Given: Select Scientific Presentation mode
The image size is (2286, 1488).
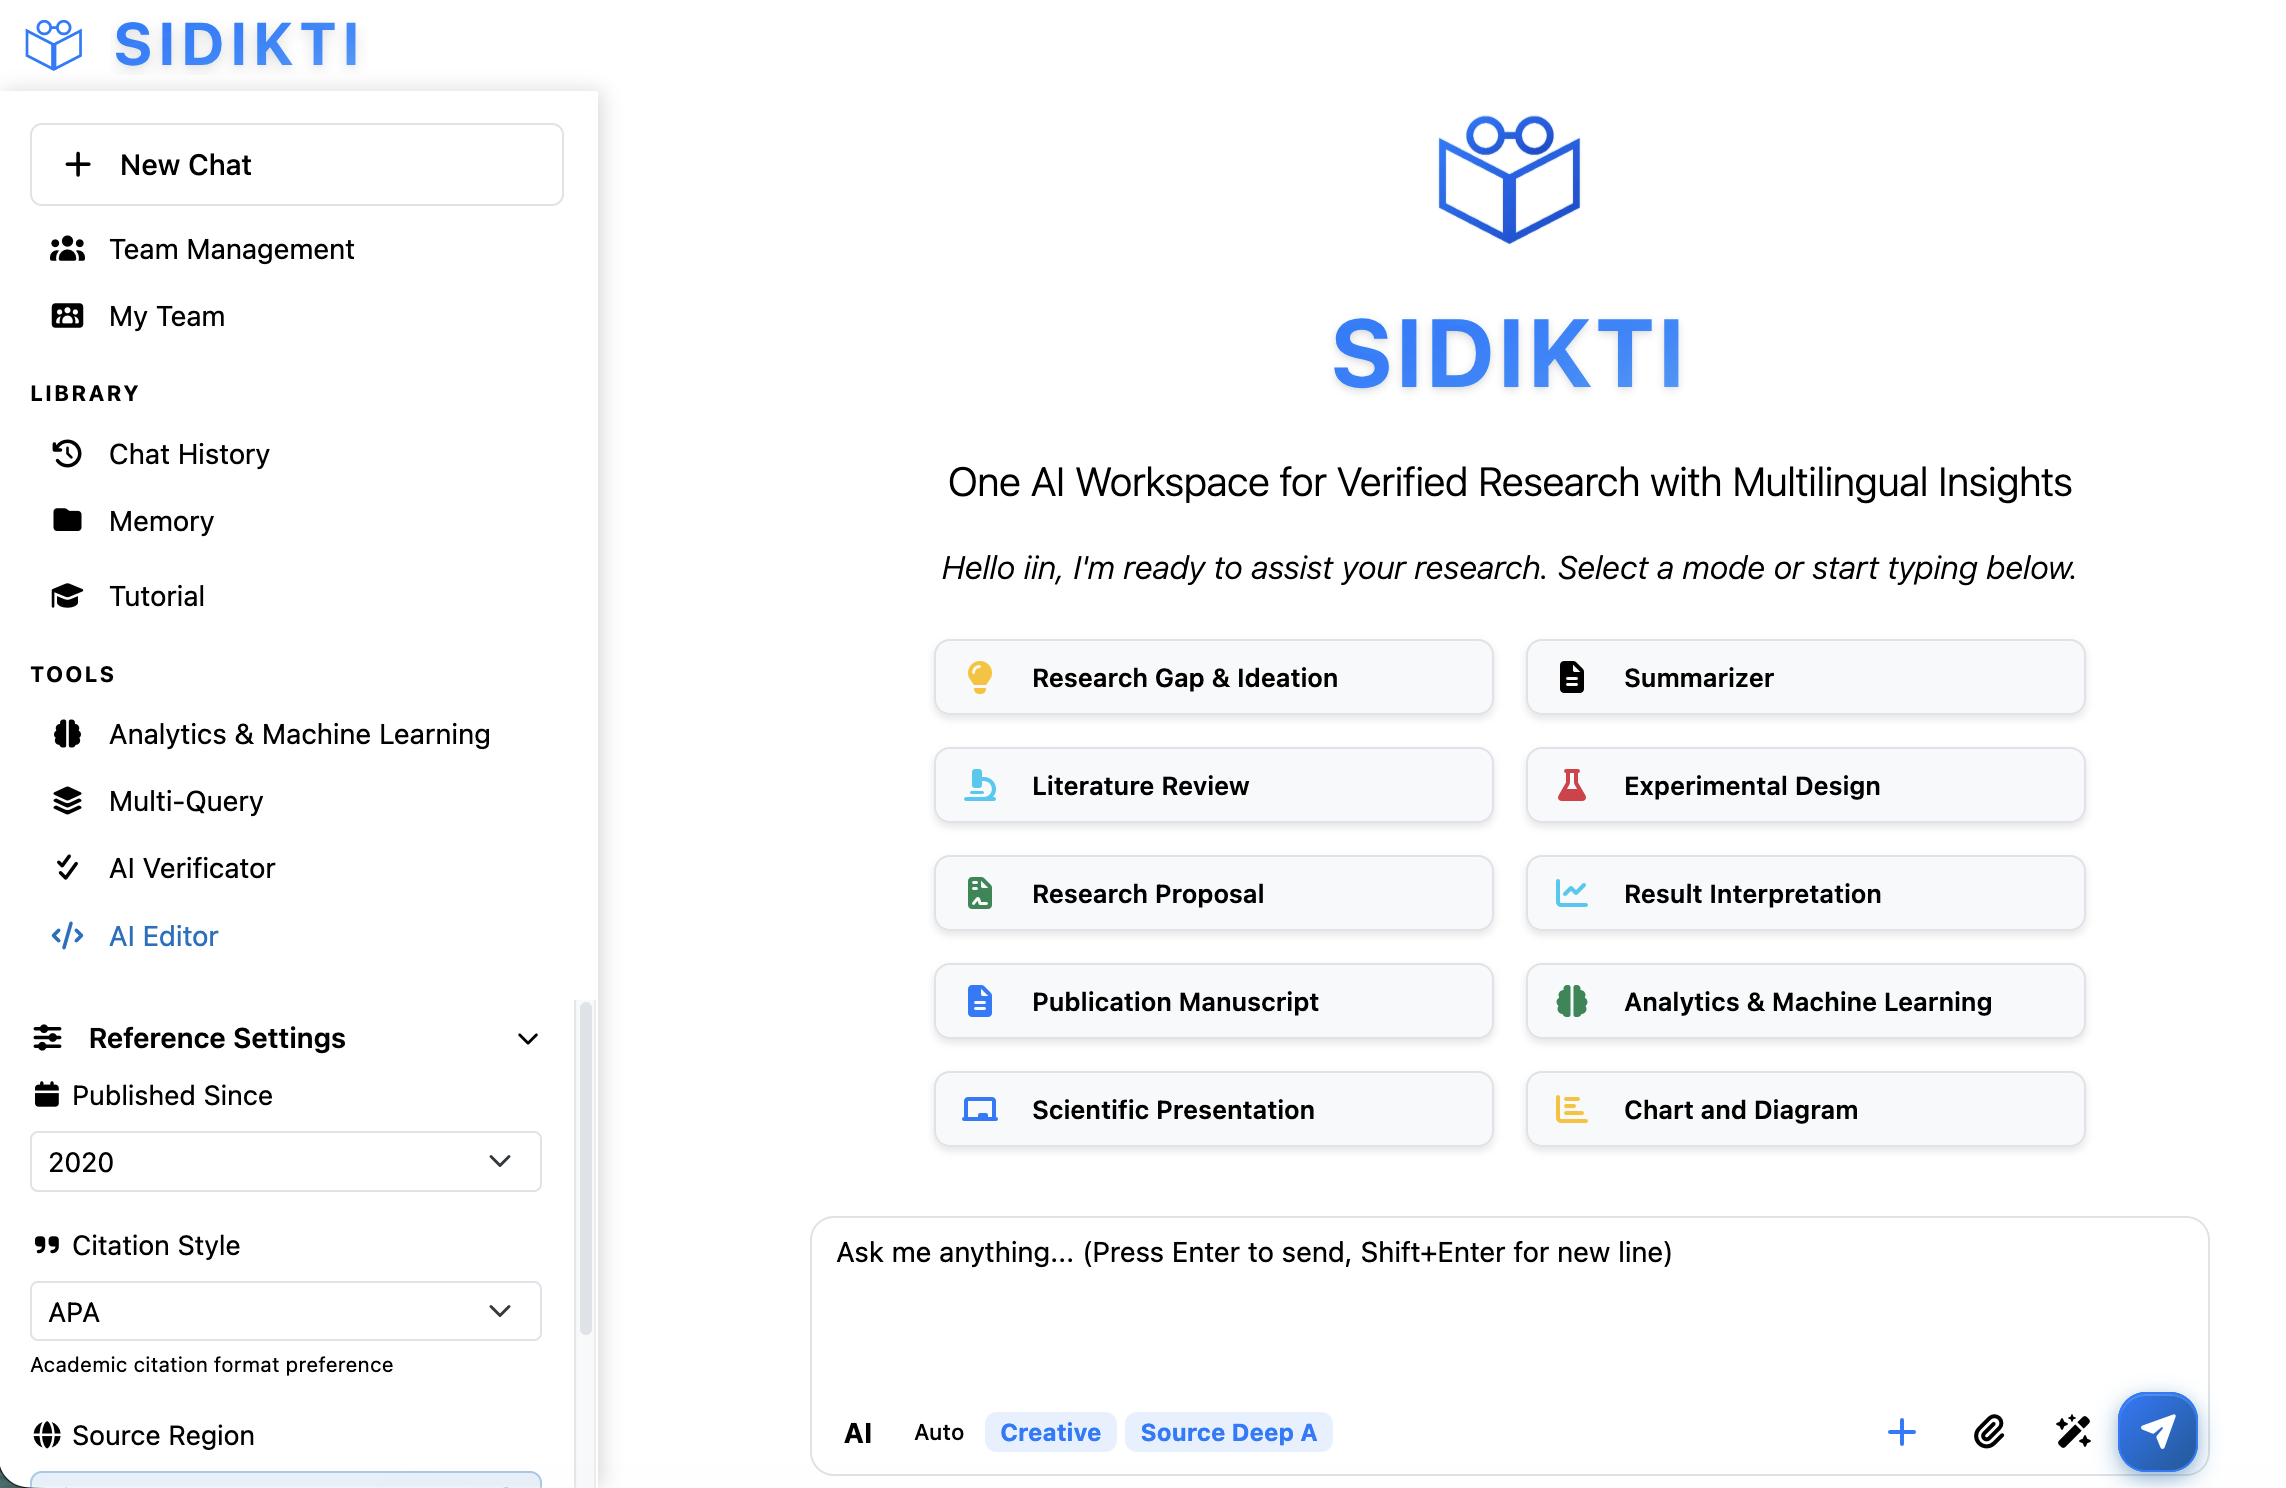Looking at the screenshot, I should 1214,1109.
